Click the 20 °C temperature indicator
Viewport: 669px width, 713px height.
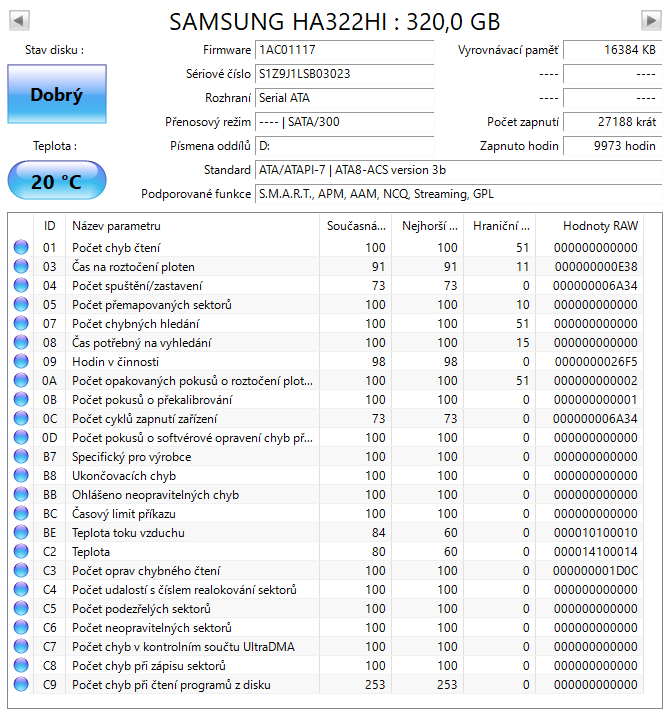pyautogui.click(x=56, y=182)
